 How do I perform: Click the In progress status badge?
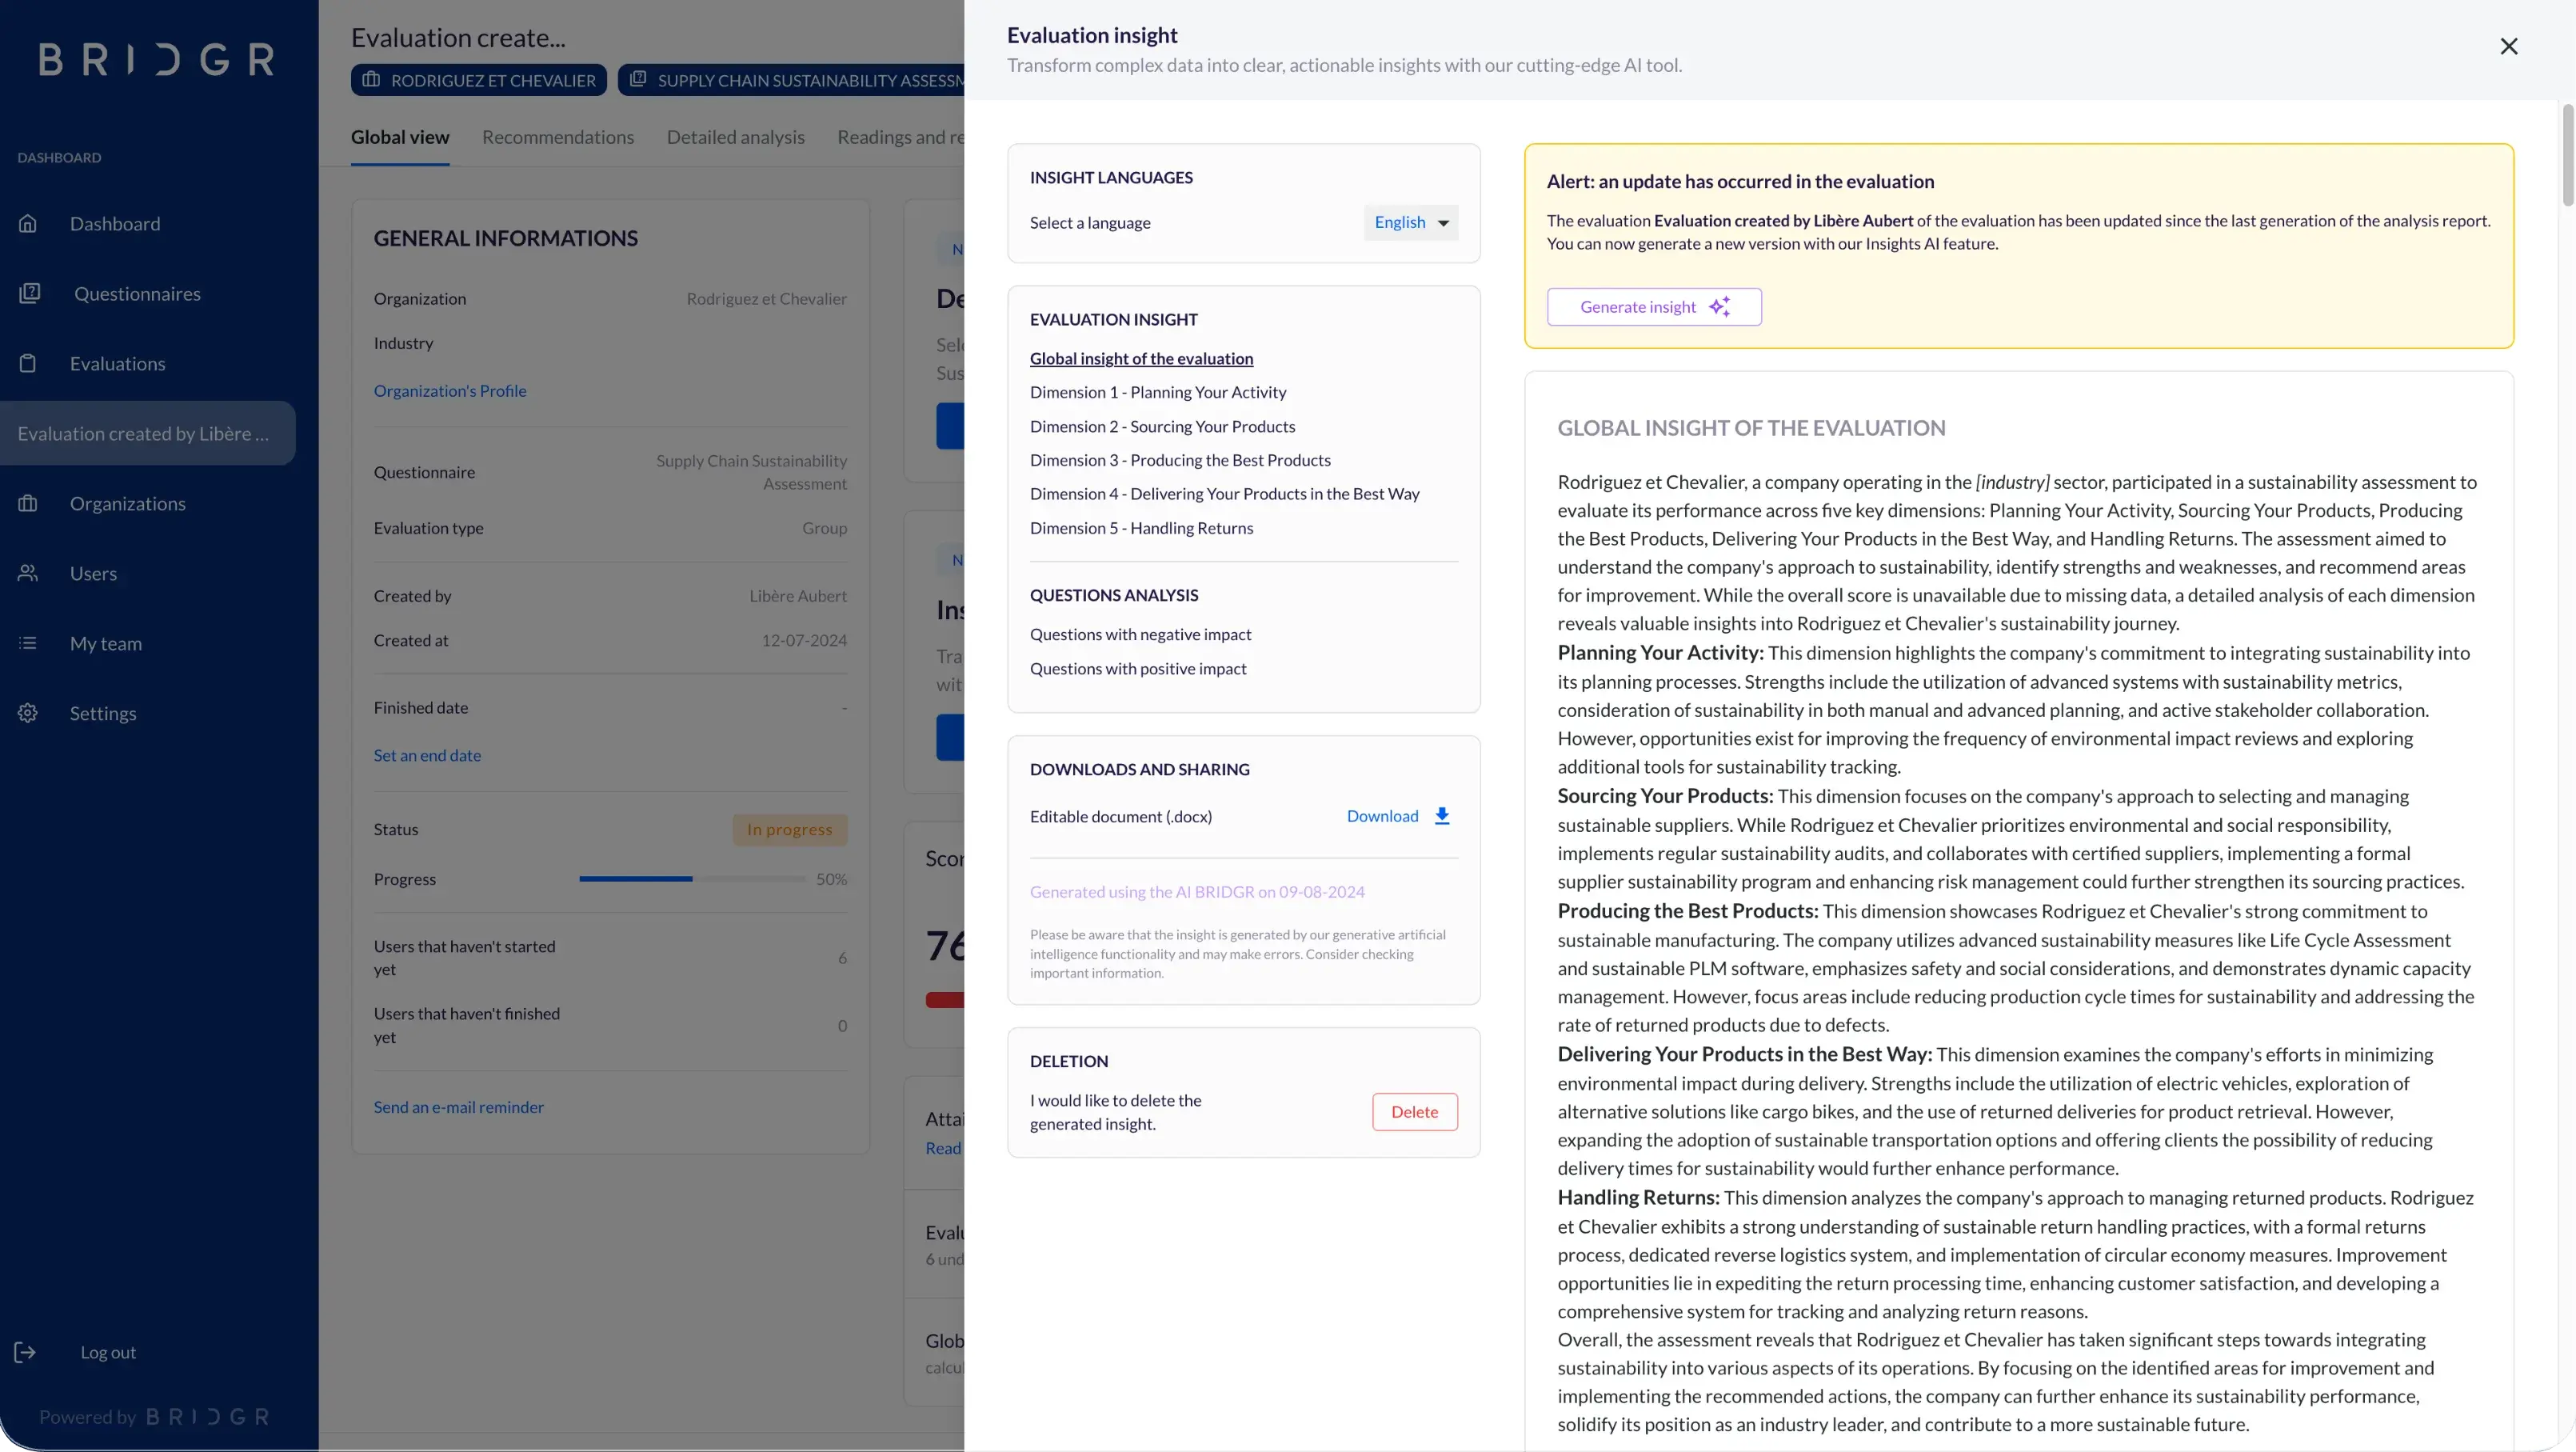click(x=790, y=829)
